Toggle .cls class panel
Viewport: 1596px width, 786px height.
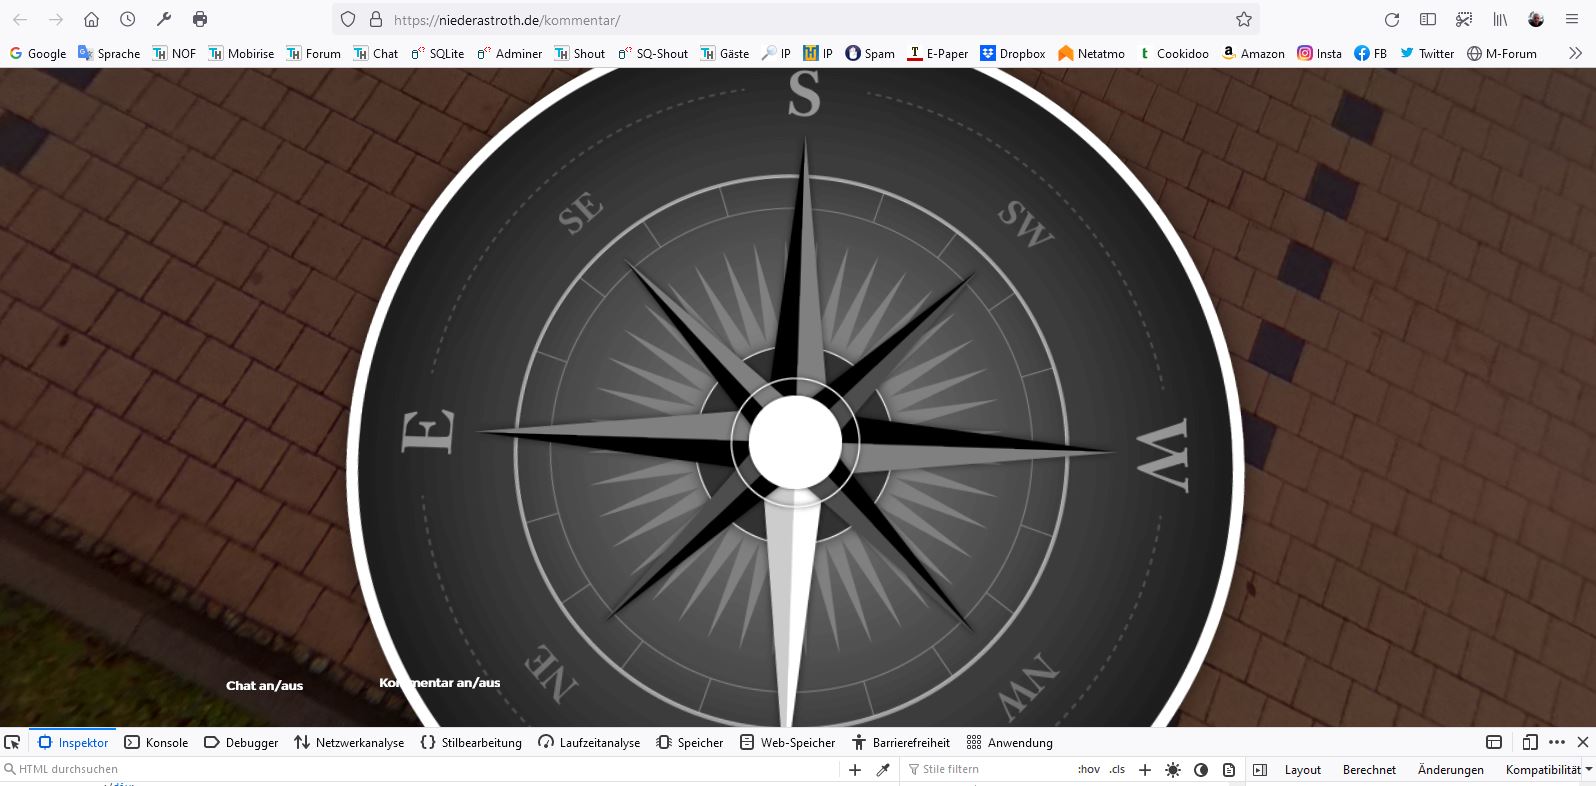1117,769
